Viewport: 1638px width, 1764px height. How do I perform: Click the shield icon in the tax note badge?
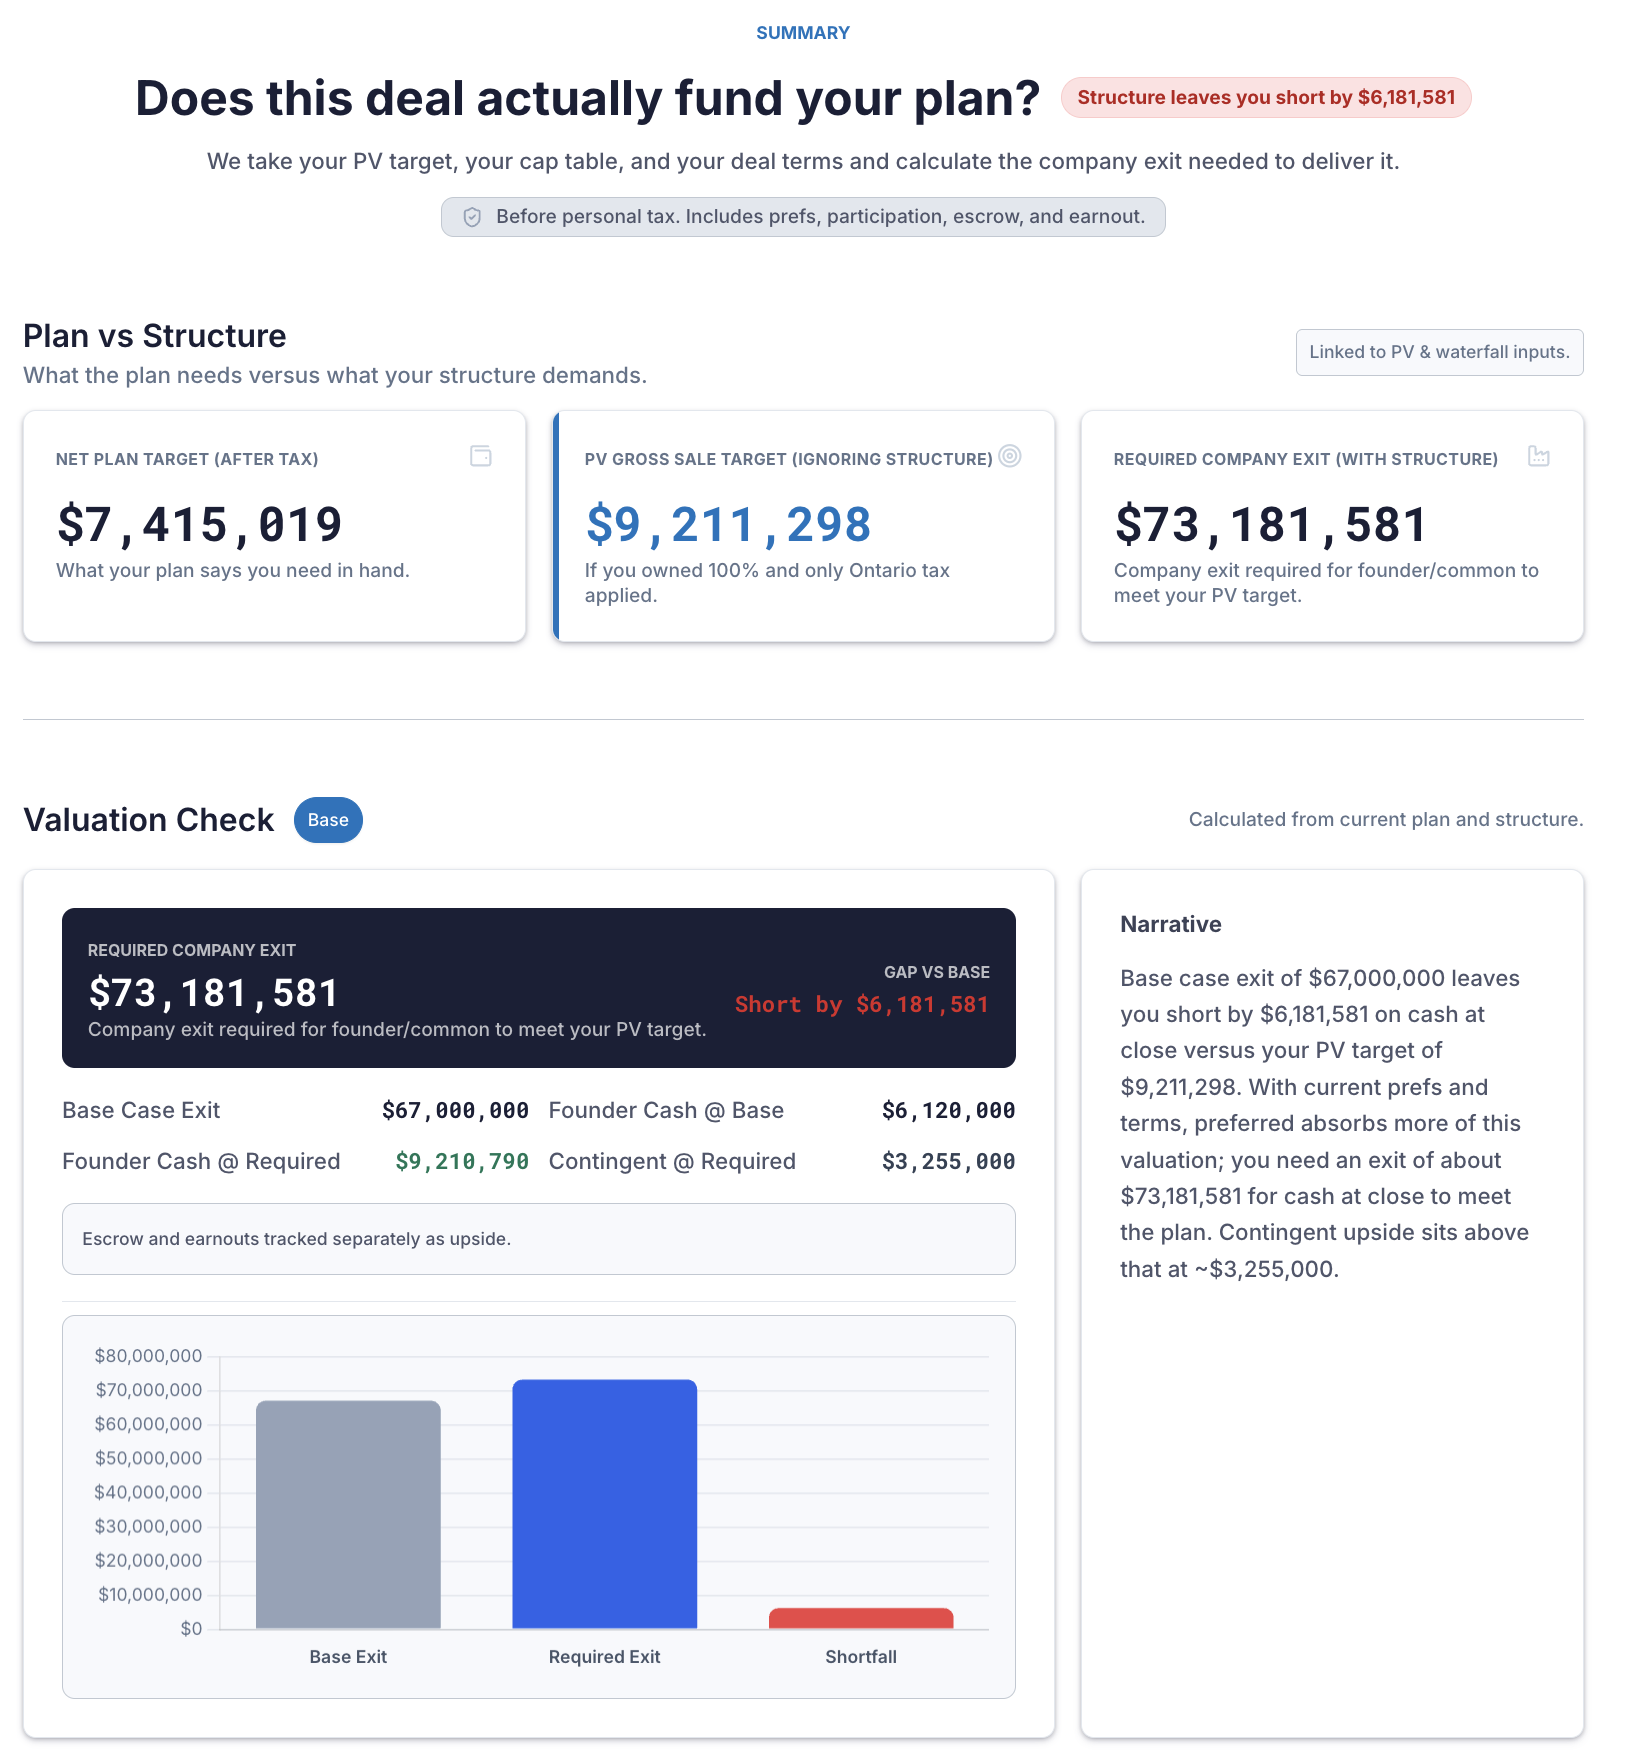(x=472, y=215)
